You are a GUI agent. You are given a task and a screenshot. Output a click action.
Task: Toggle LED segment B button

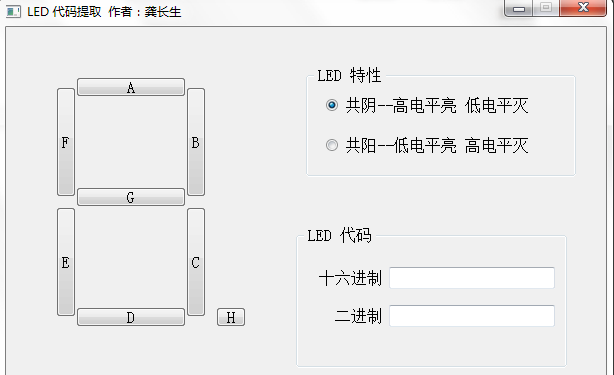point(196,142)
